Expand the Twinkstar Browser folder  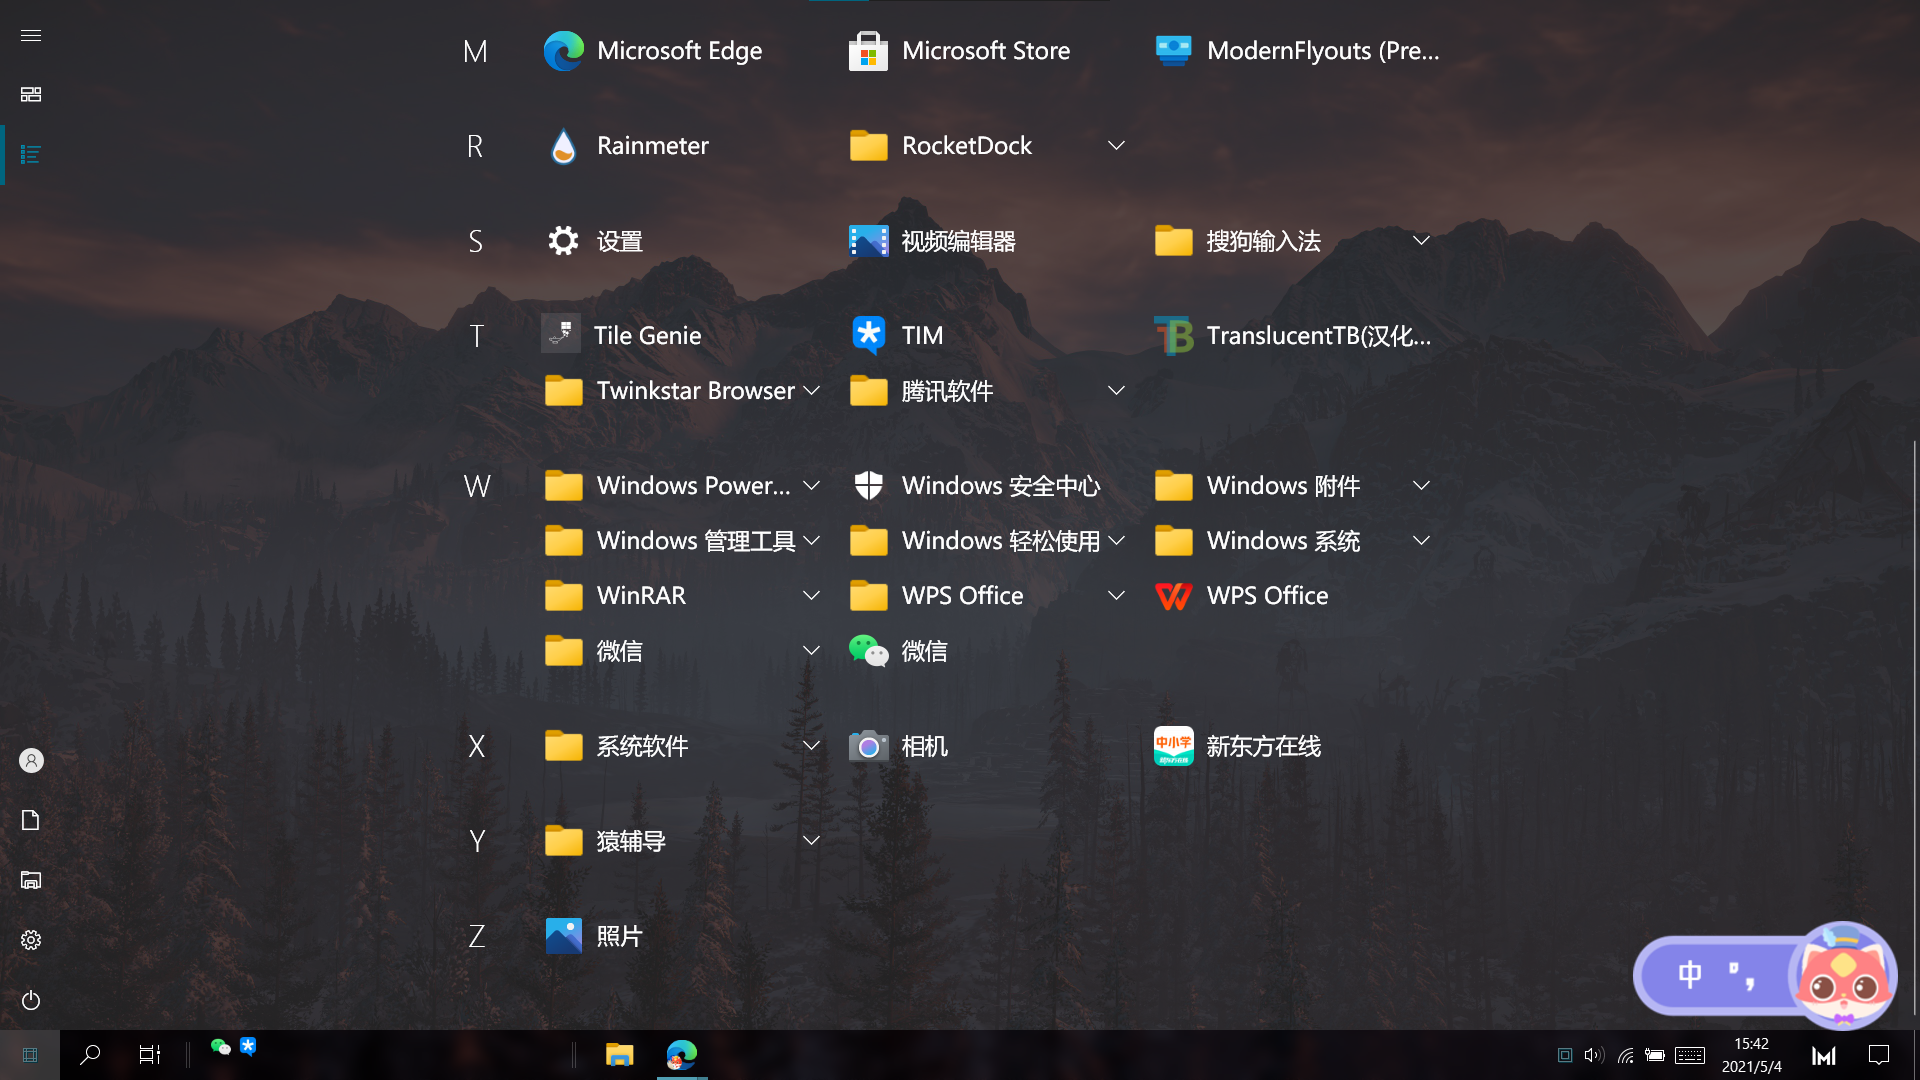click(811, 391)
